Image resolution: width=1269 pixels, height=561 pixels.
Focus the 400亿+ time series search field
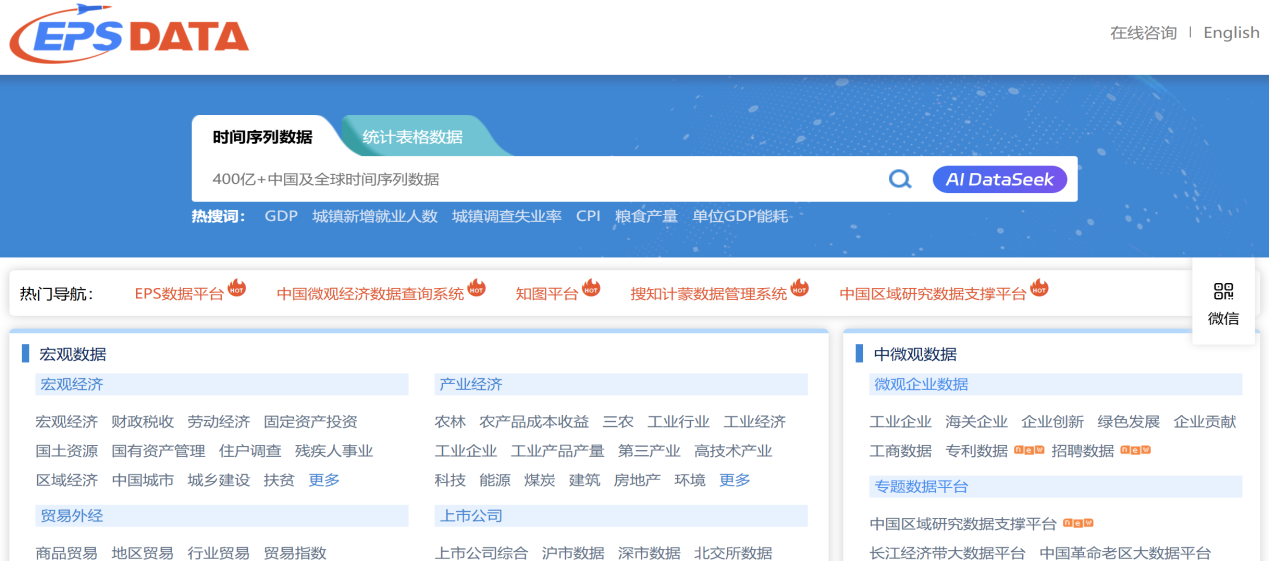point(540,179)
